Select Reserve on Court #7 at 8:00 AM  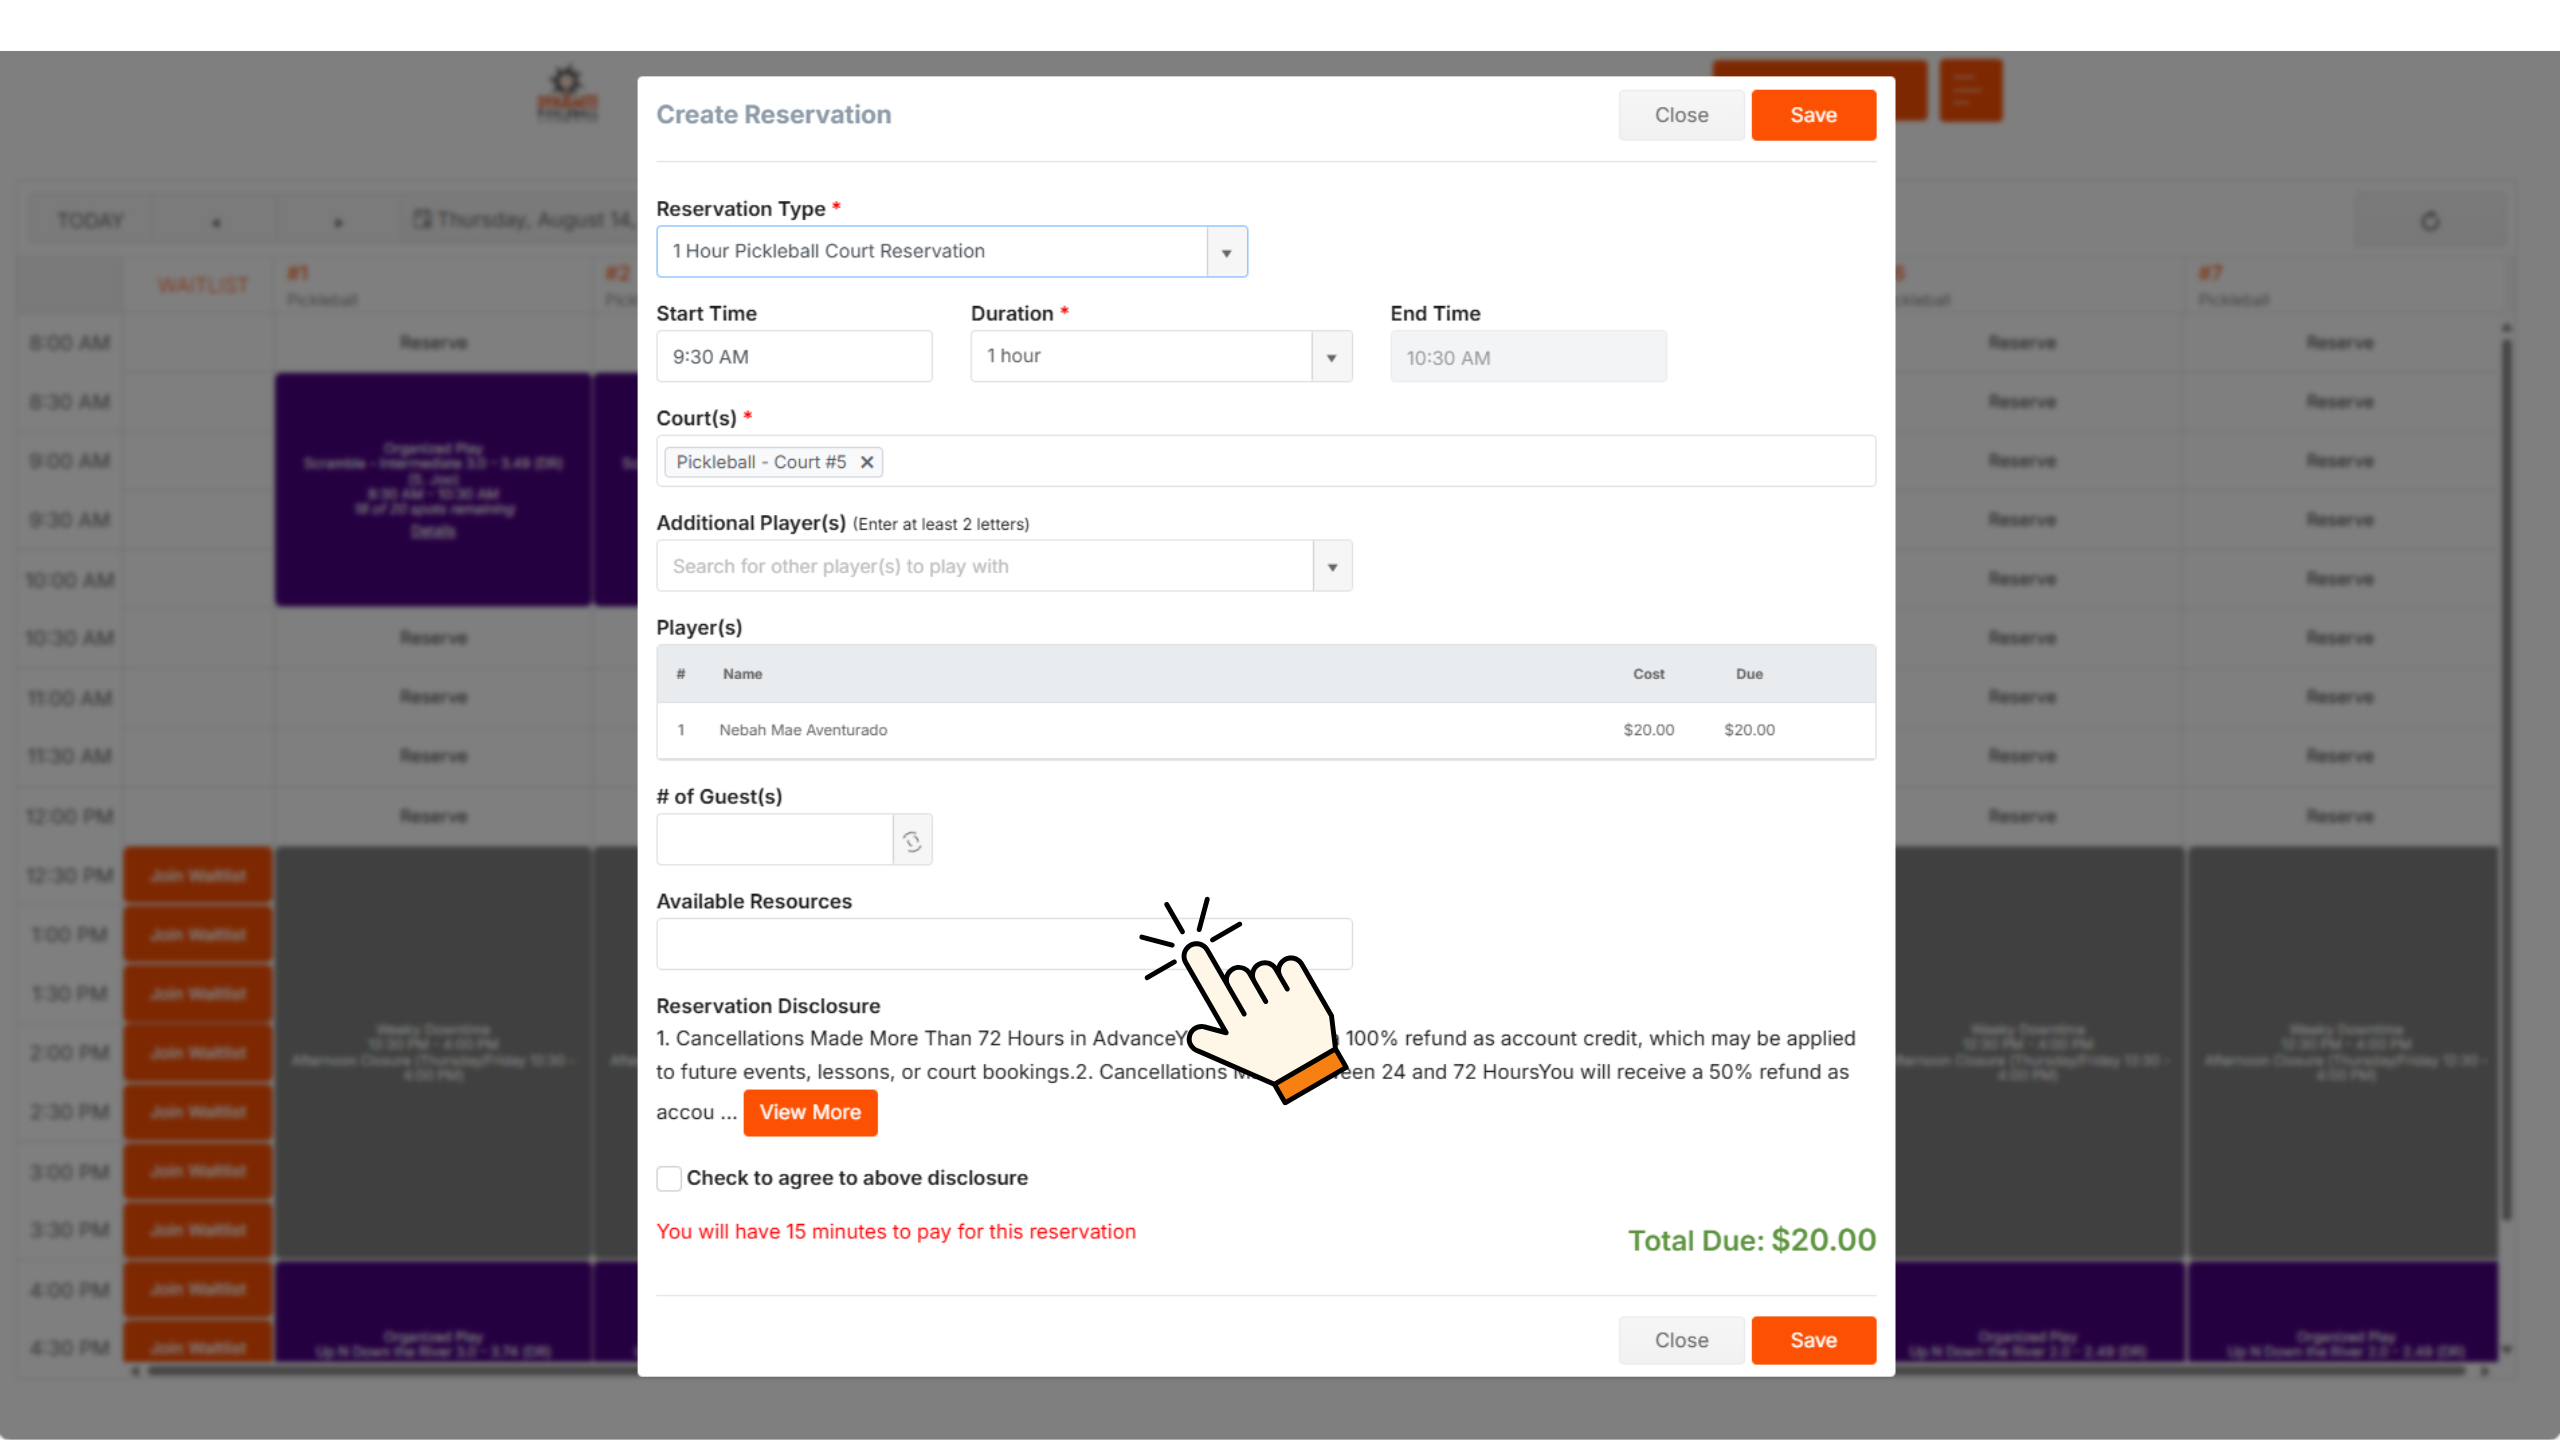point(2341,342)
